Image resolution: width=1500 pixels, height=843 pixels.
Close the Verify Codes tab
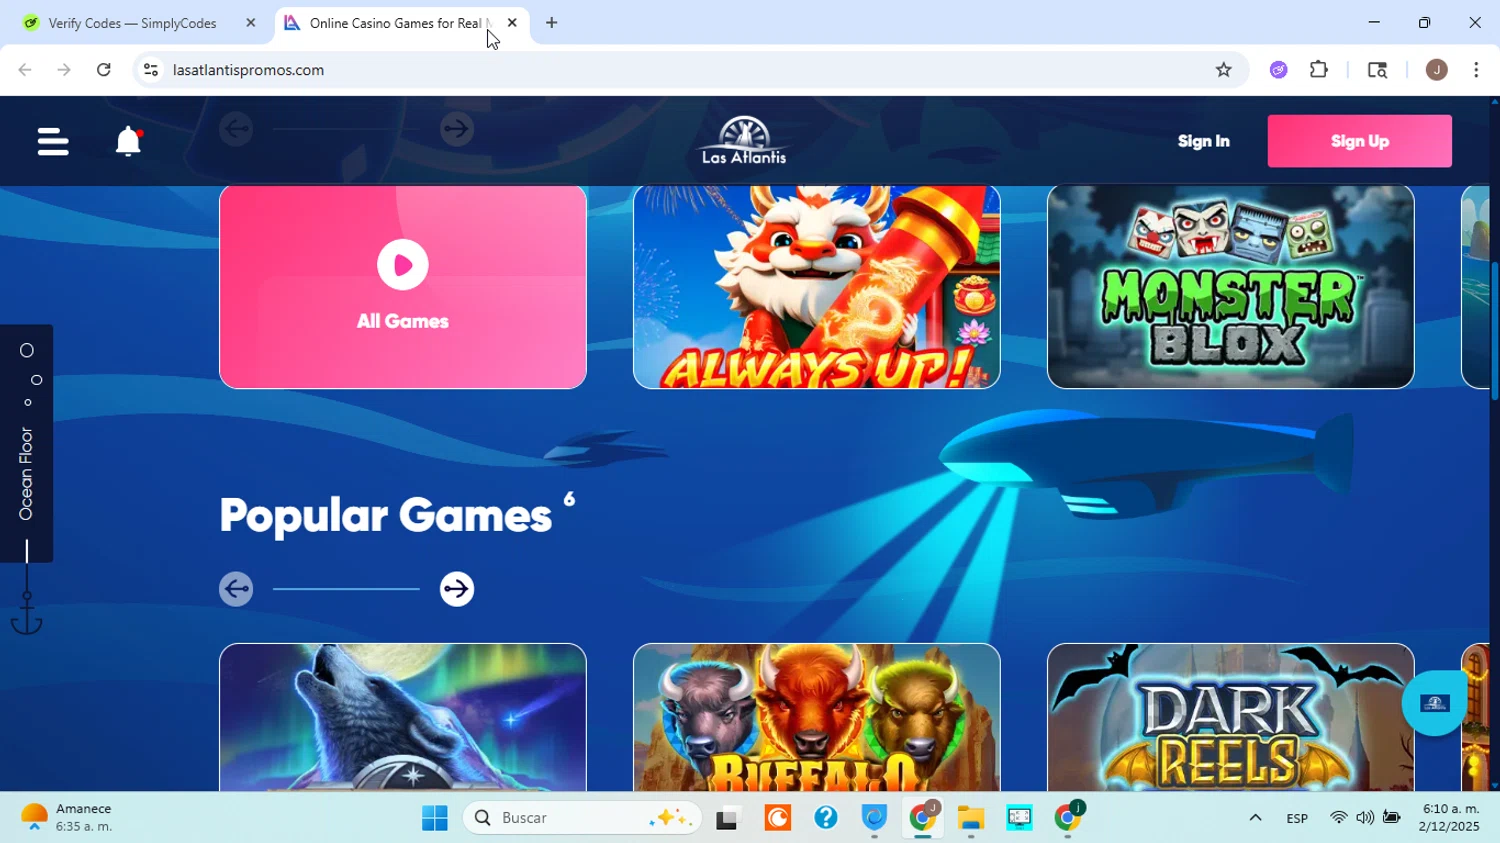(251, 23)
